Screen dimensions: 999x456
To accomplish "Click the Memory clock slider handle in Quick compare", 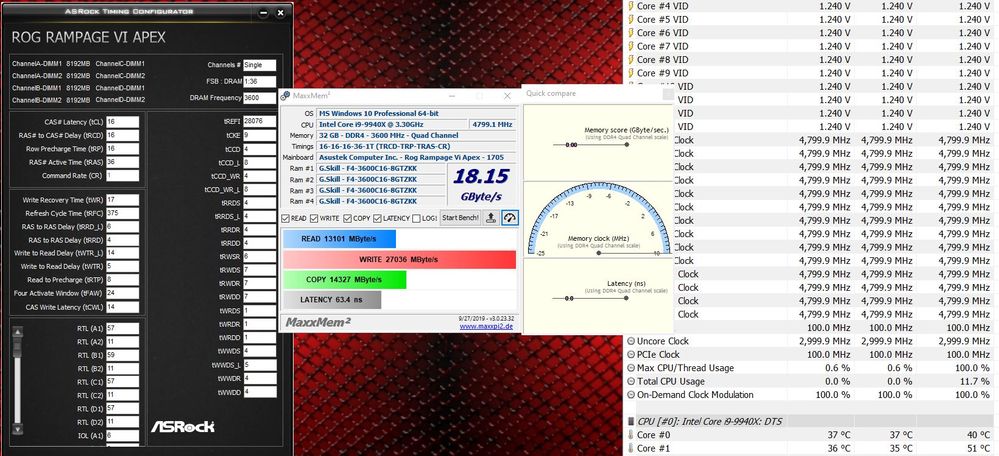I will click(598, 253).
